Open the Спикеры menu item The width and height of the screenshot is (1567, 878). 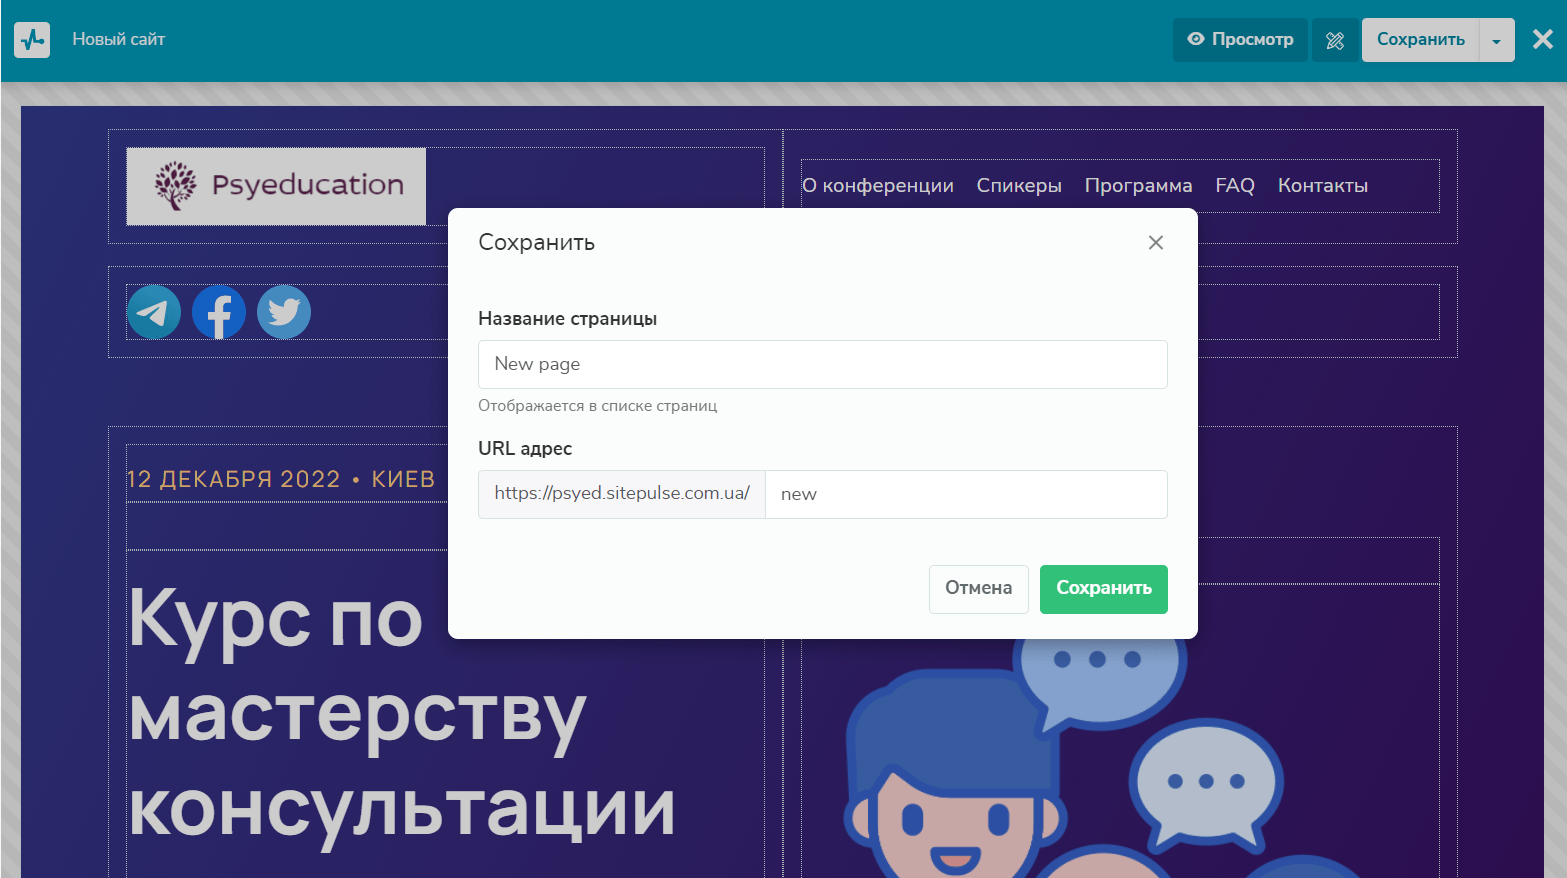[1019, 186]
